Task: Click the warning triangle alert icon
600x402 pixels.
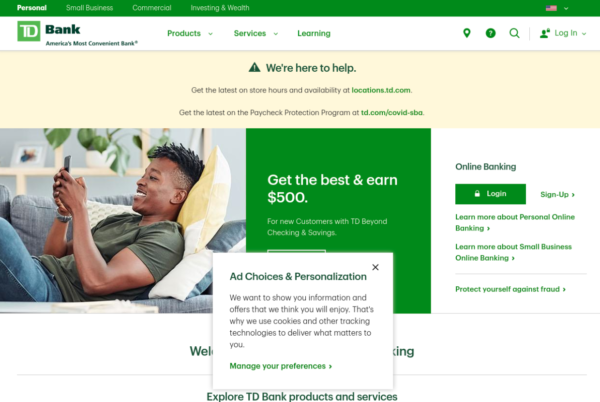Action: [x=254, y=68]
